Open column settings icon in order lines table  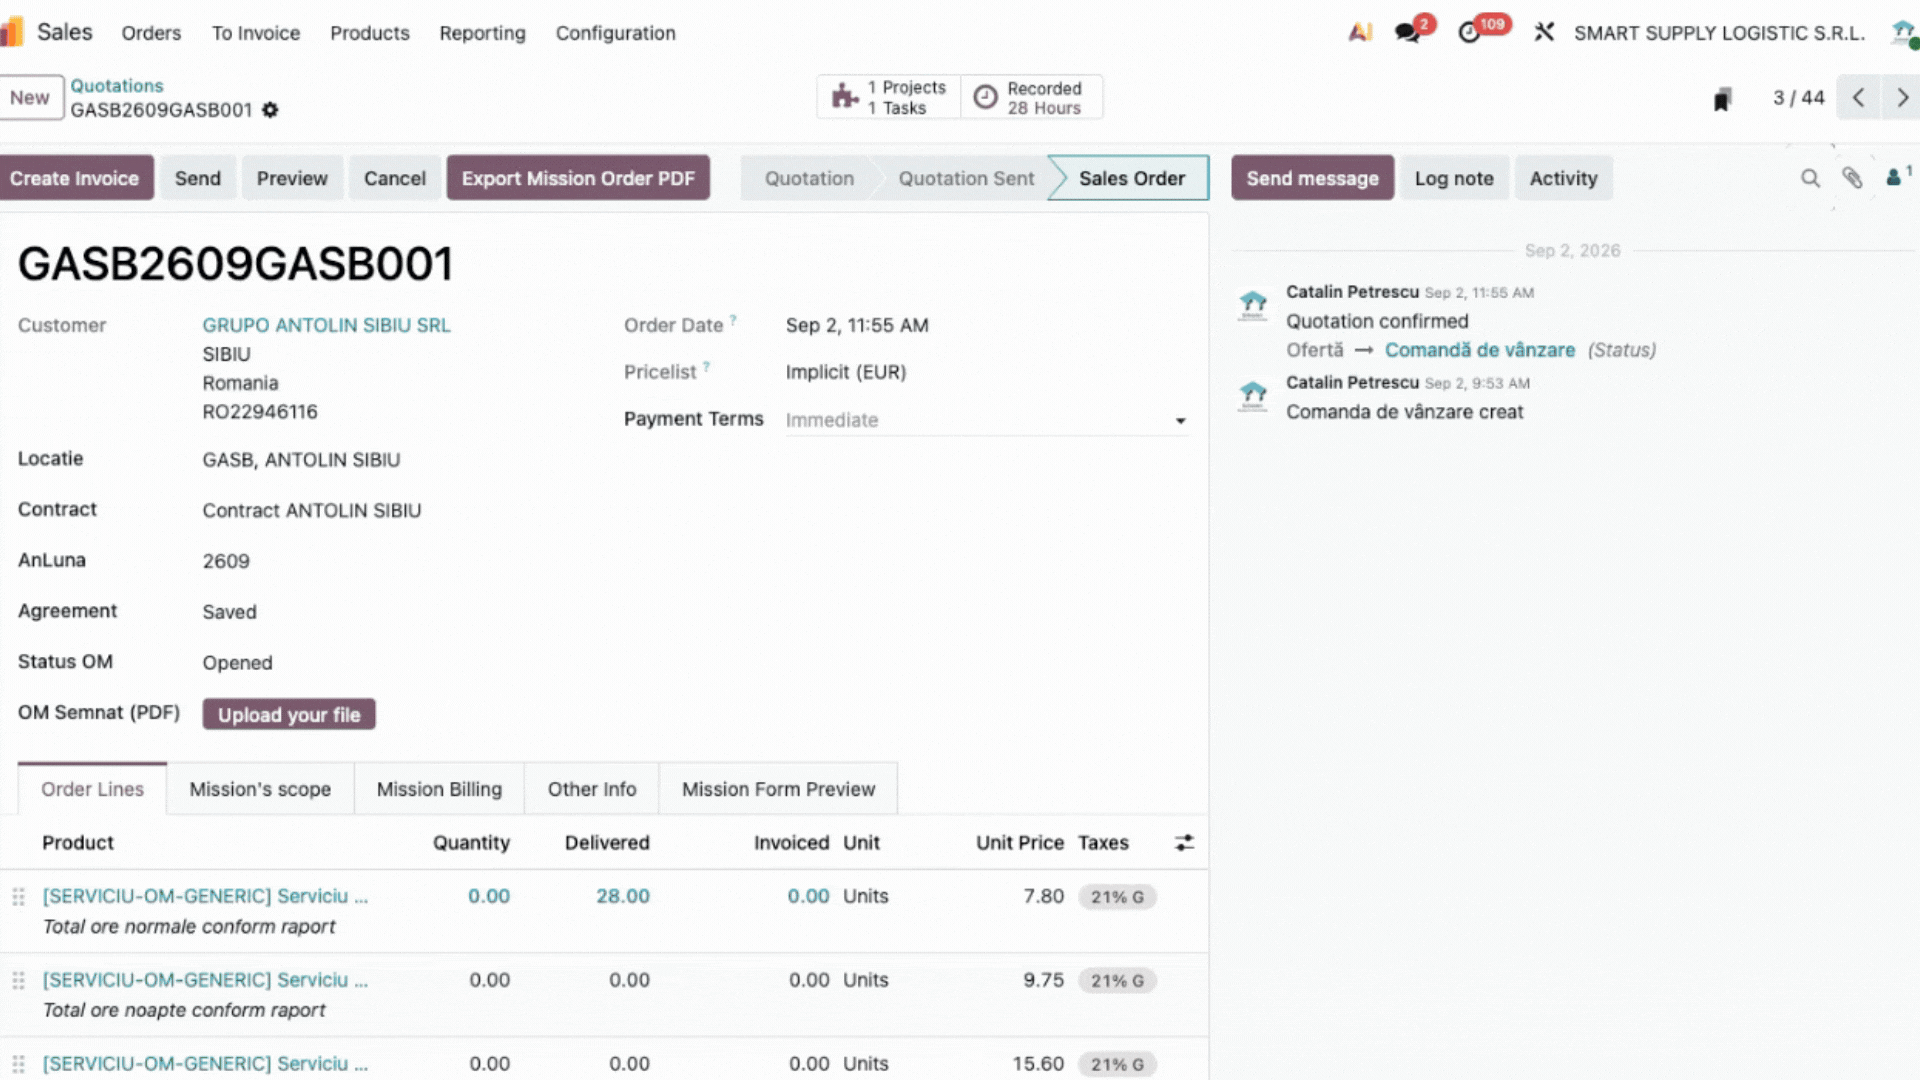[1184, 843]
